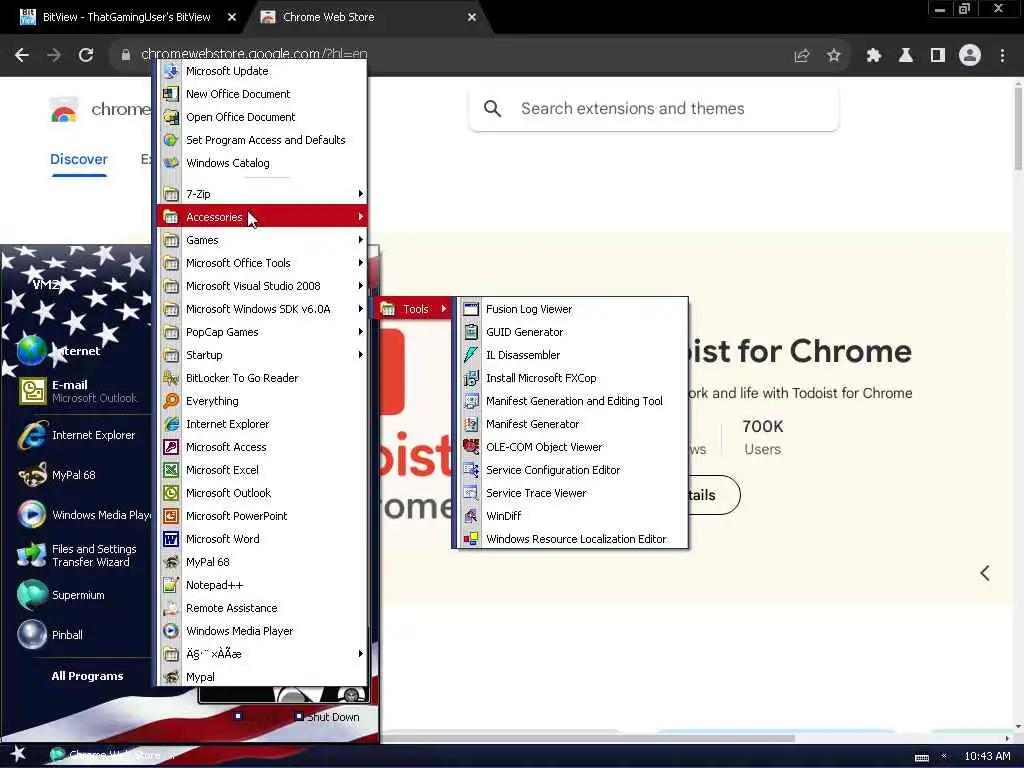This screenshot has height=768, width=1024.
Task: Bookmark the page with the star icon
Action: (x=834, y=56)
